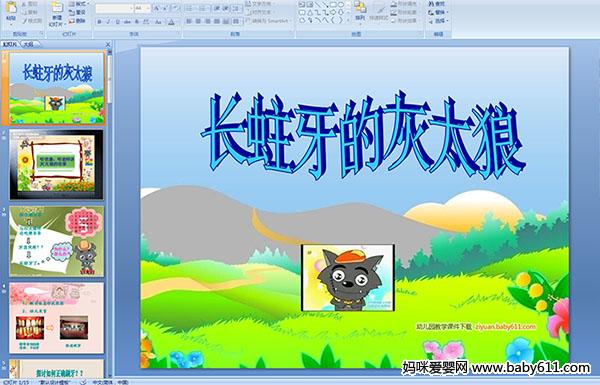Open the Select dropdown in editing group
Viewport: 600px width, 385px height.
439,21
